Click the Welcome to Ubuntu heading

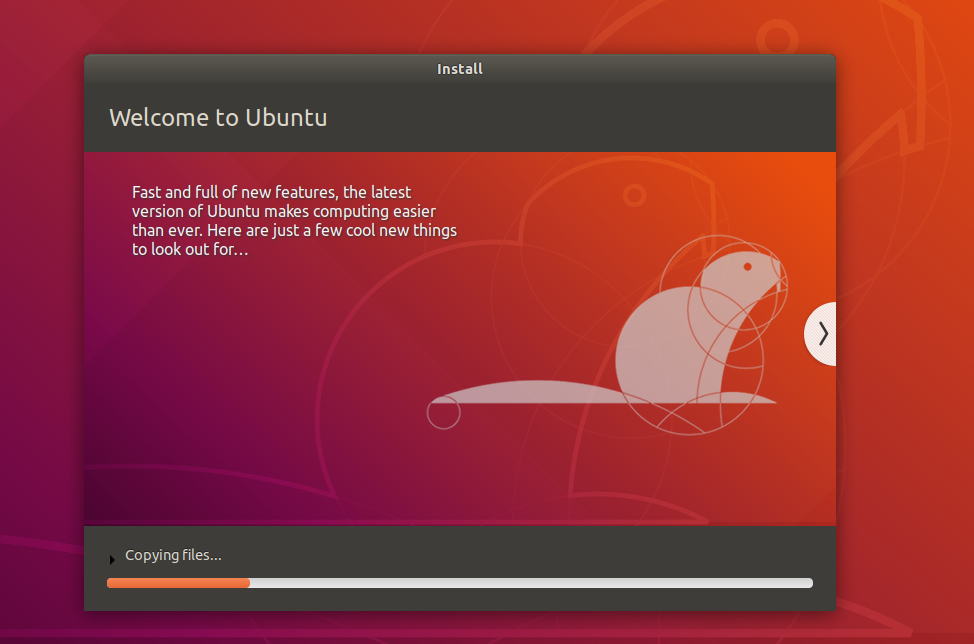pyautogui.click(x=218, y=117)
